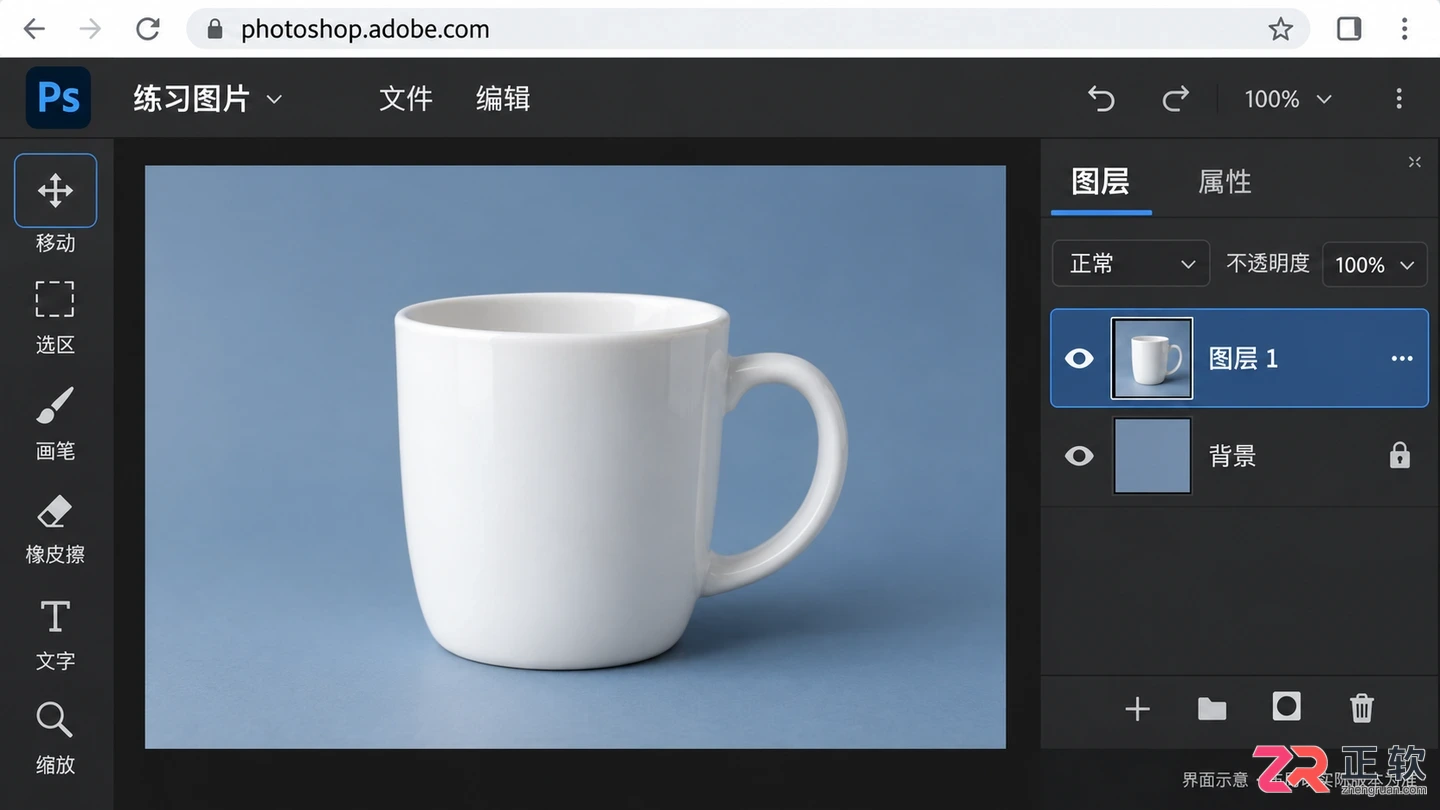The image size is (1440, 810).
Task: Select the 移动 (Move) tool
Action: tap(55, 191)
